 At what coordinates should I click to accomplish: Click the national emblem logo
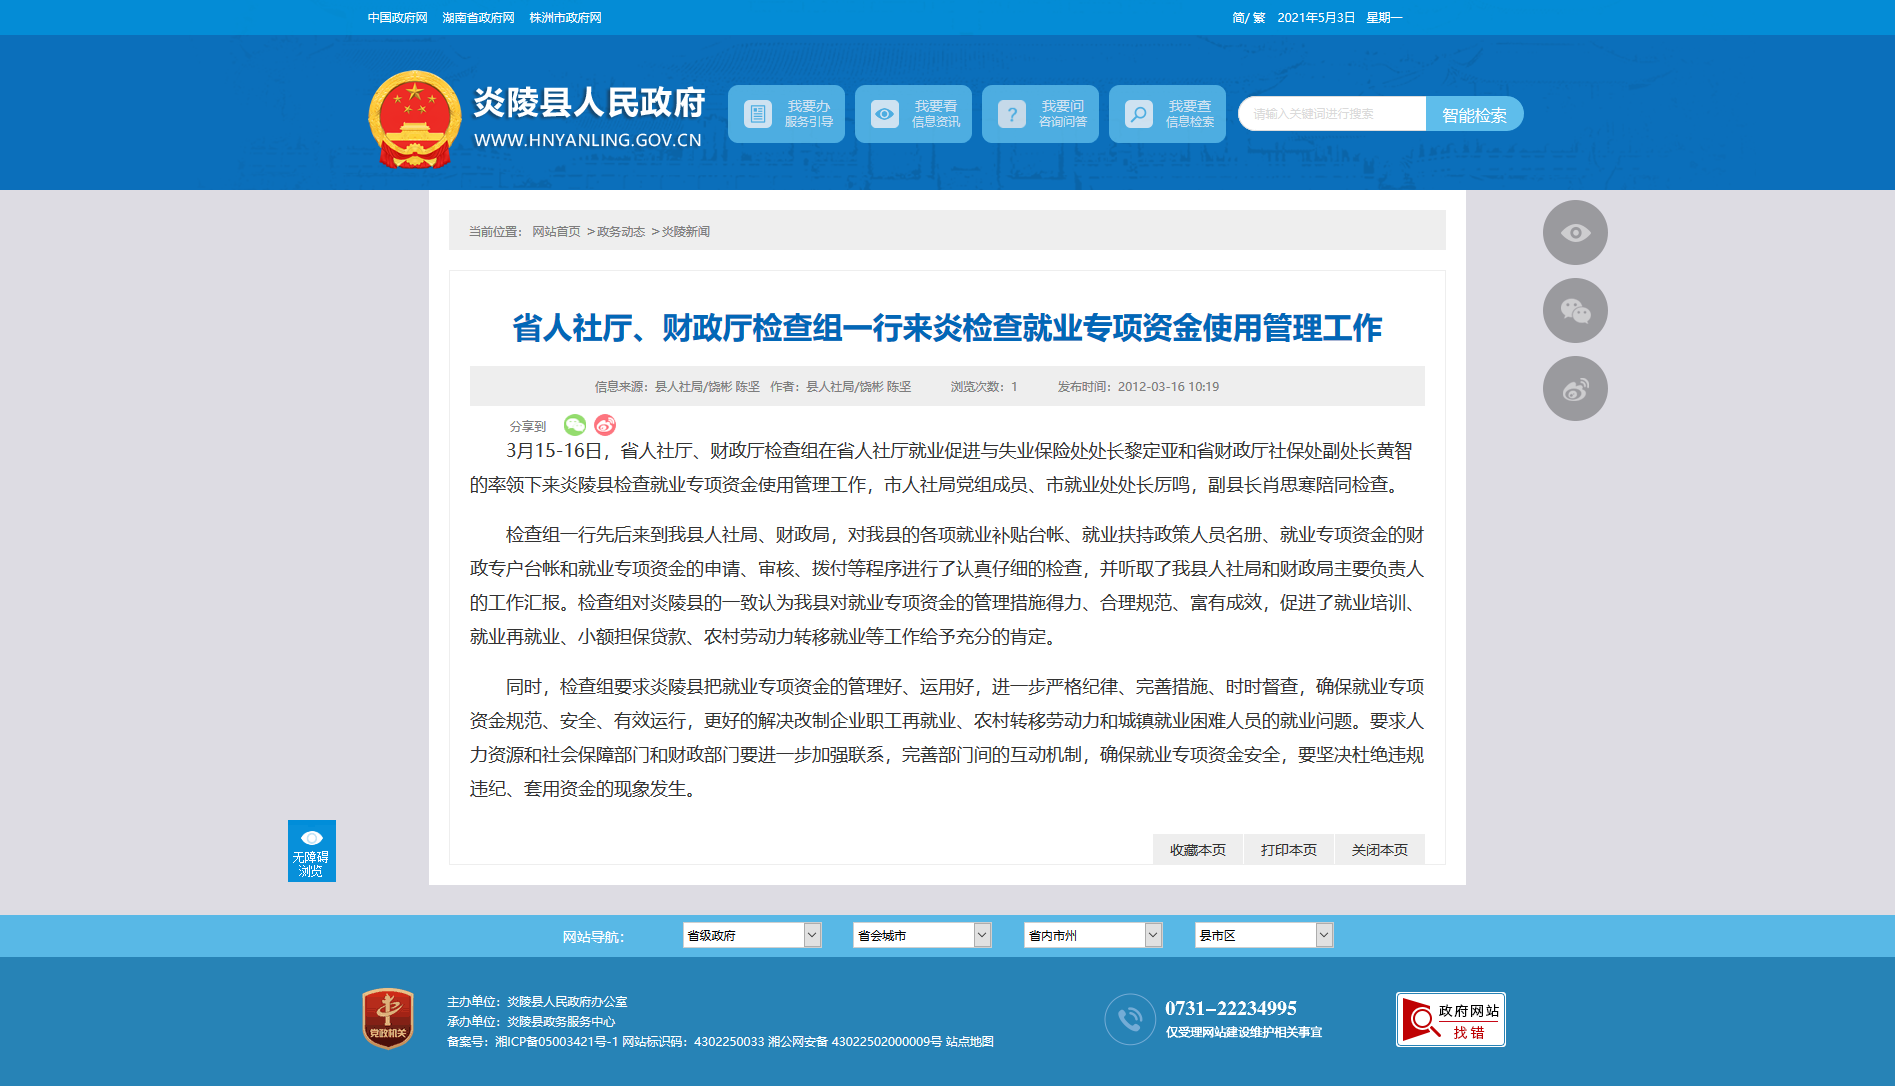[x=414, y=118]
